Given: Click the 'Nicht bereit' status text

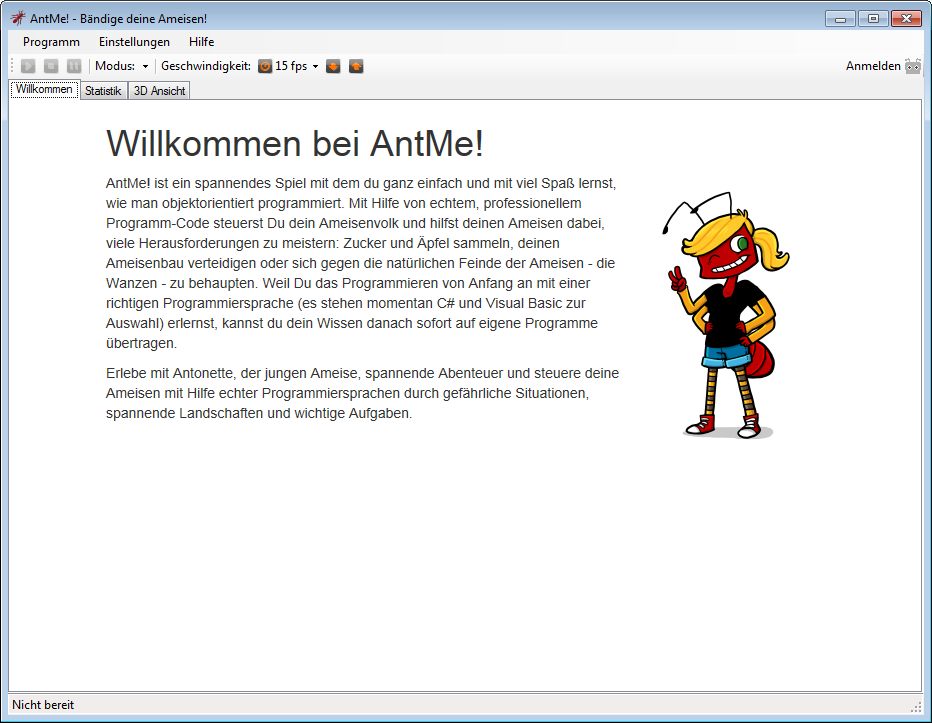Looking at the screenshot, I should pos(43,705).
